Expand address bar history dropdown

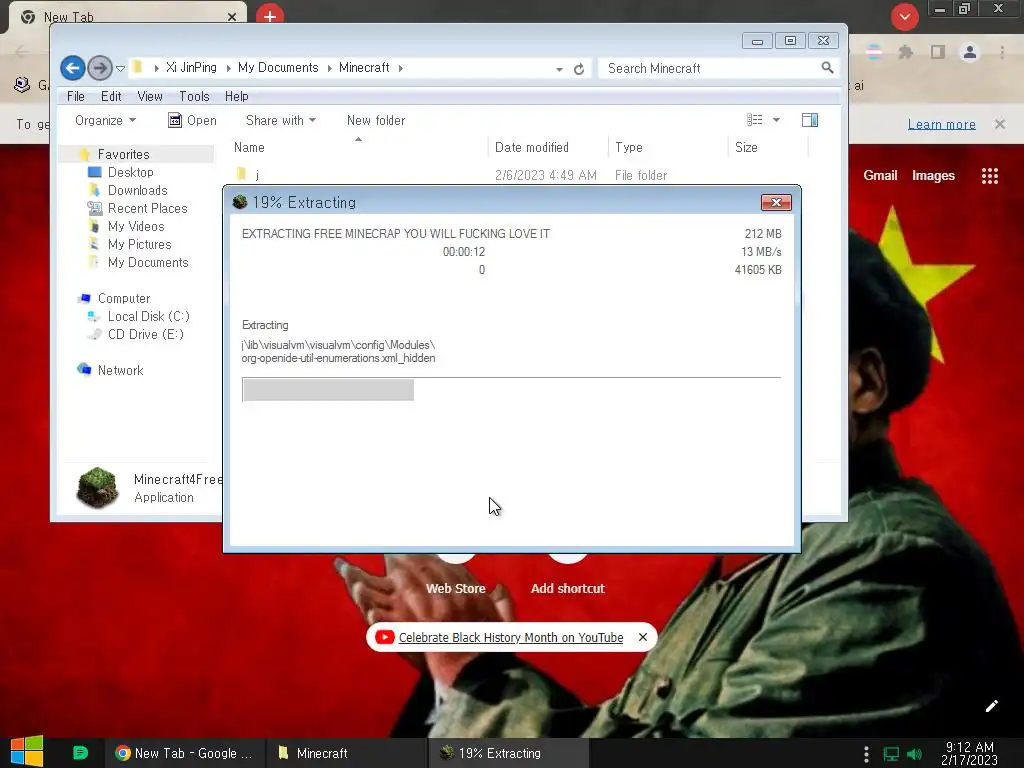pos(560,69)
